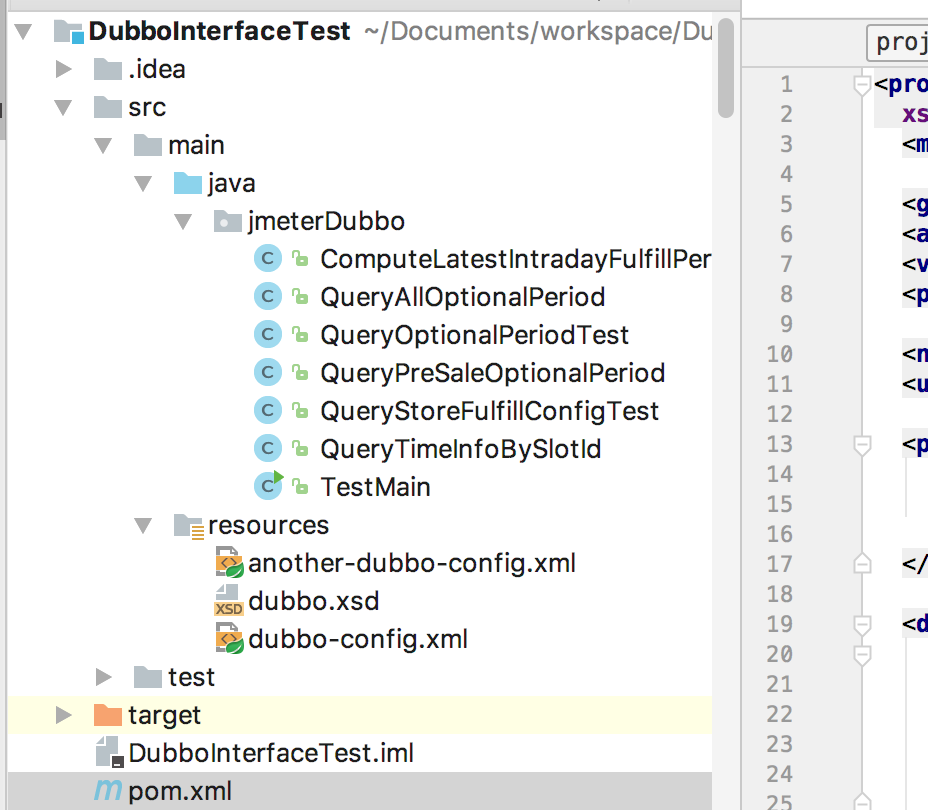Expand the target folder arrow

(63, 715)
